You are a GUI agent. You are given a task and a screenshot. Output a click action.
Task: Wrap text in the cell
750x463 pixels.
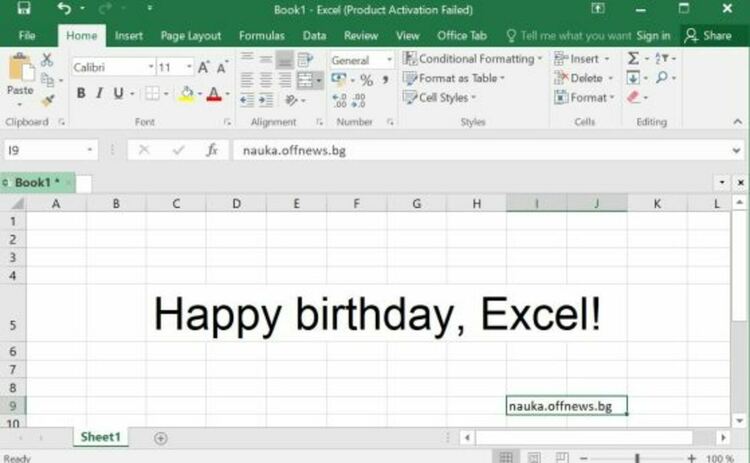(305, 60)
